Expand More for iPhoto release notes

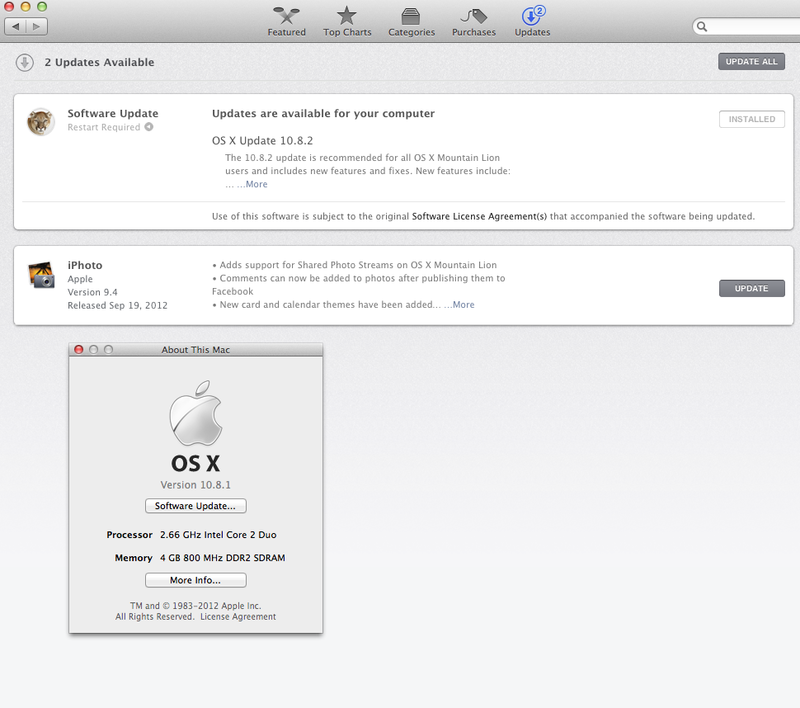pyautogui.click(x=463, y=305)
